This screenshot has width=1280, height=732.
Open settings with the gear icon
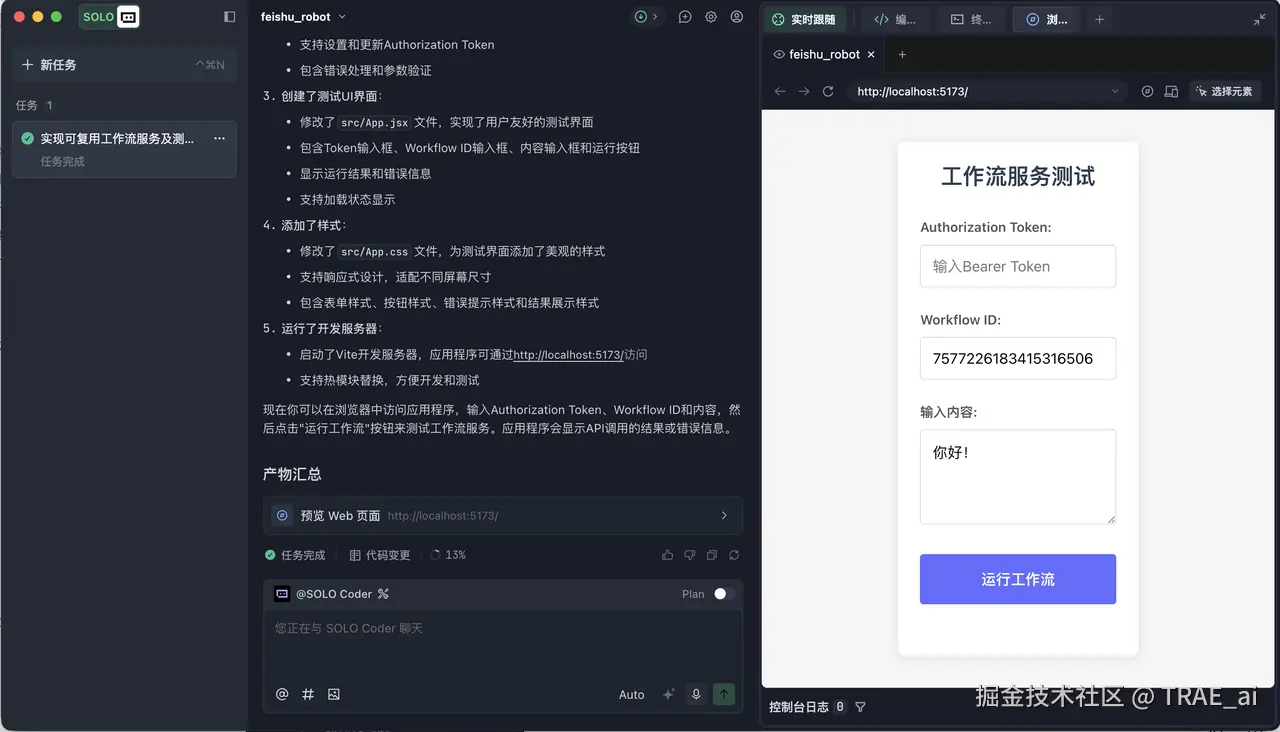pyautogui.click(x=711, y=17)
